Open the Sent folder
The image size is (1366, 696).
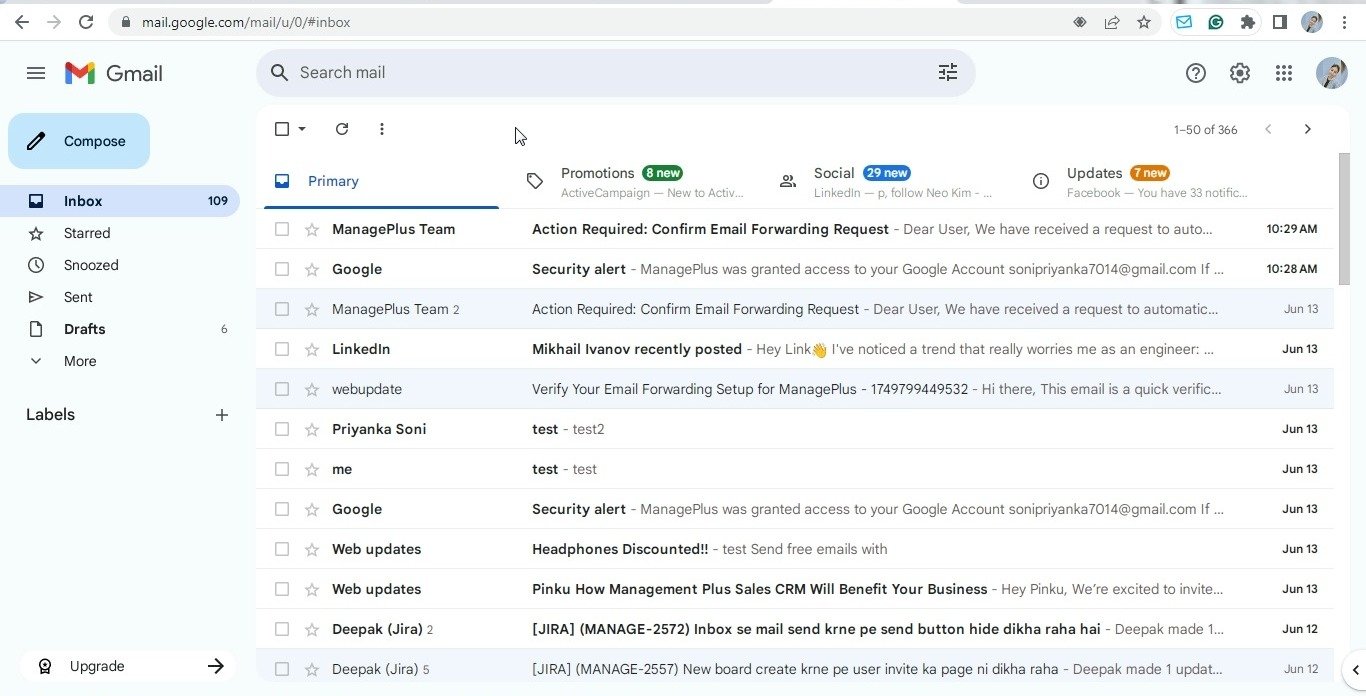(x=120, y=297)
